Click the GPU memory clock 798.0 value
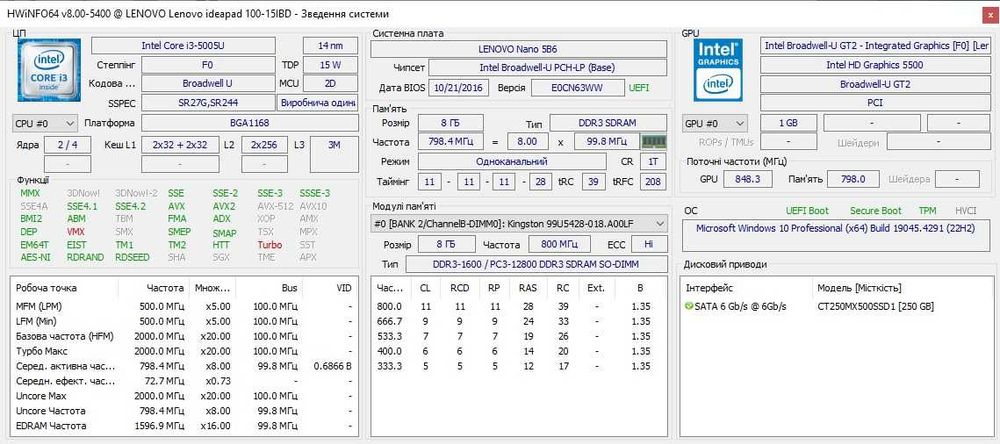 [x=853, y=179]
